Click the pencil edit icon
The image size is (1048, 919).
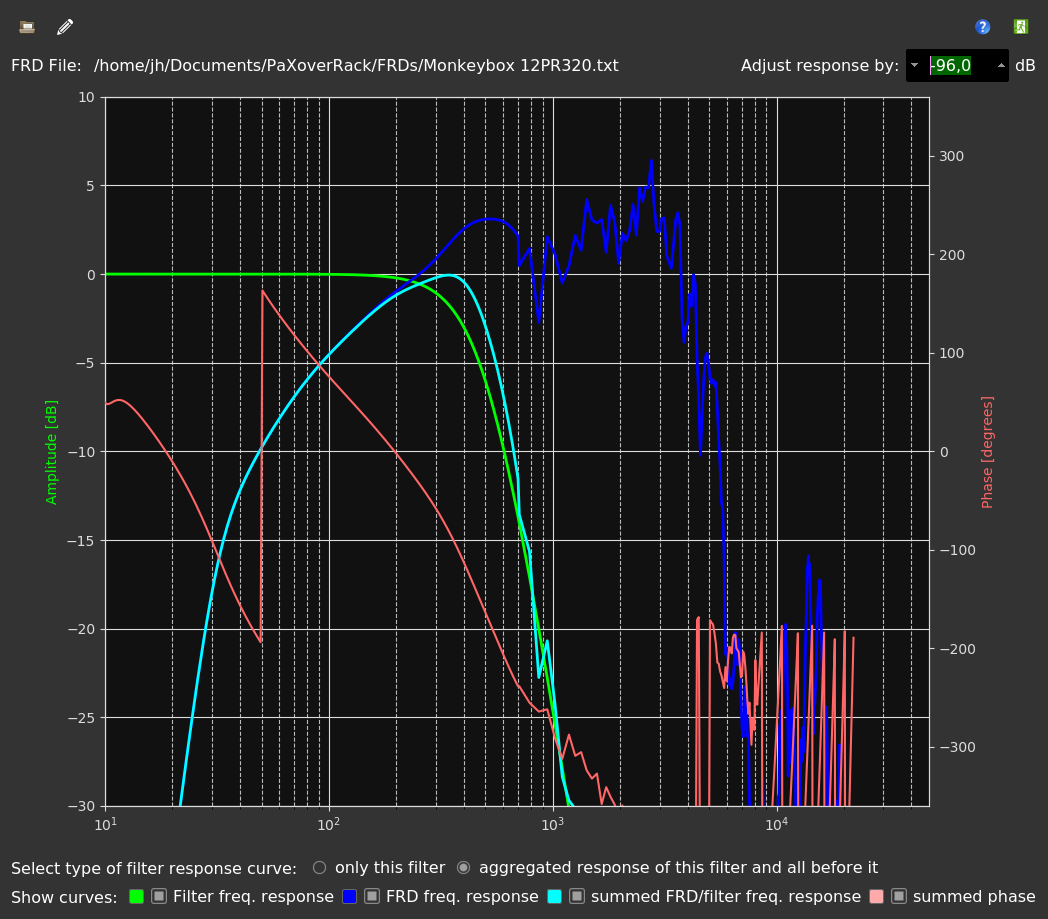[x=65, y=27]
